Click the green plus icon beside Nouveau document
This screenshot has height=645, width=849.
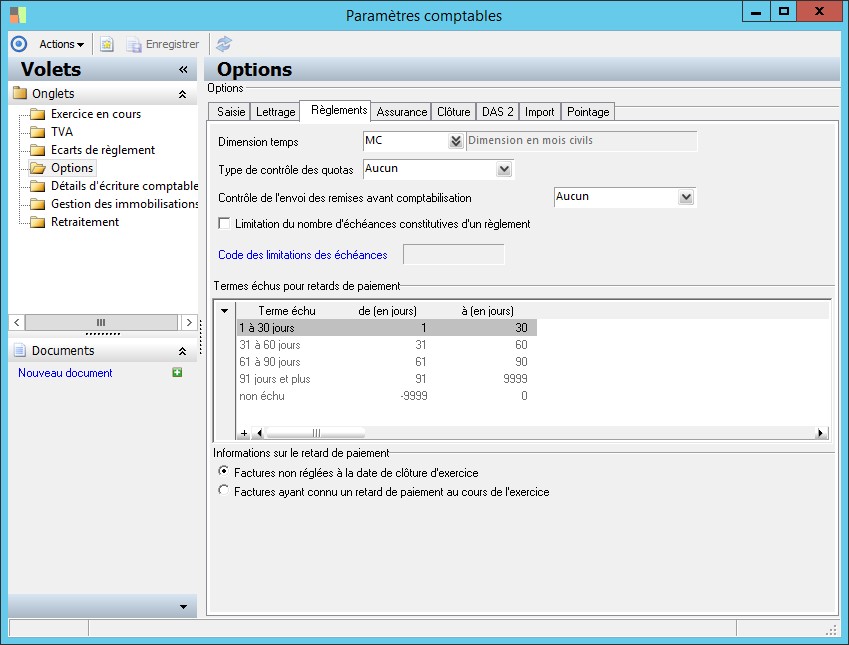point(177,373)
